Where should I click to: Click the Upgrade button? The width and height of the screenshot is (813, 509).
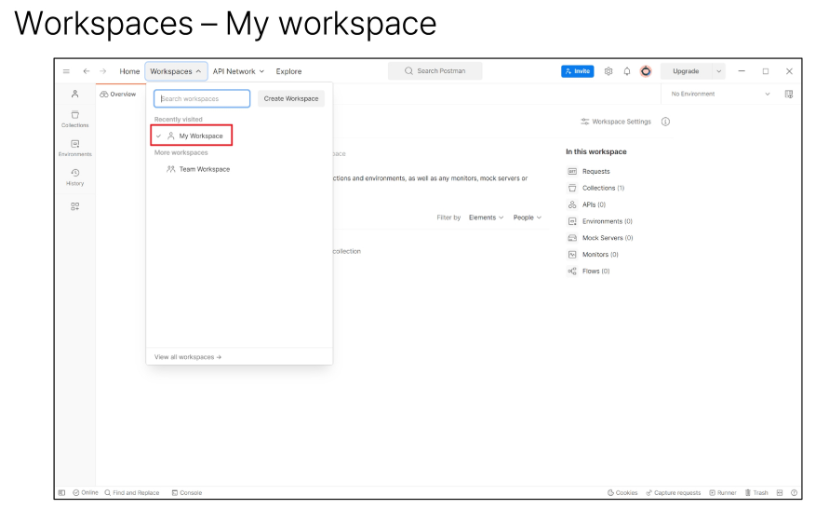tap(686, 71)
